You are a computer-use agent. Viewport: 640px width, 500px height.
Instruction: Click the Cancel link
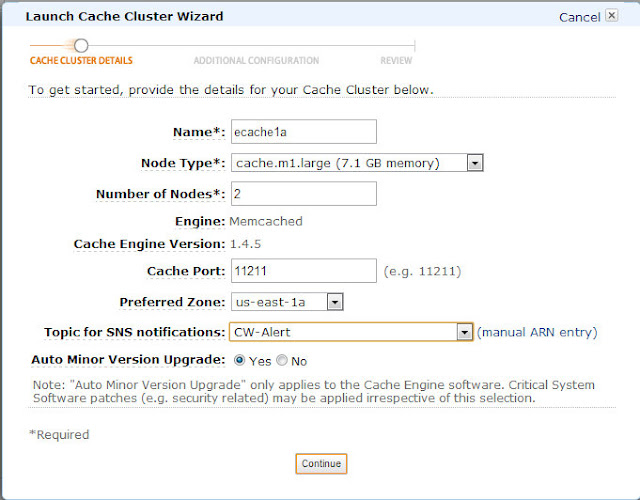coord(579,17)
